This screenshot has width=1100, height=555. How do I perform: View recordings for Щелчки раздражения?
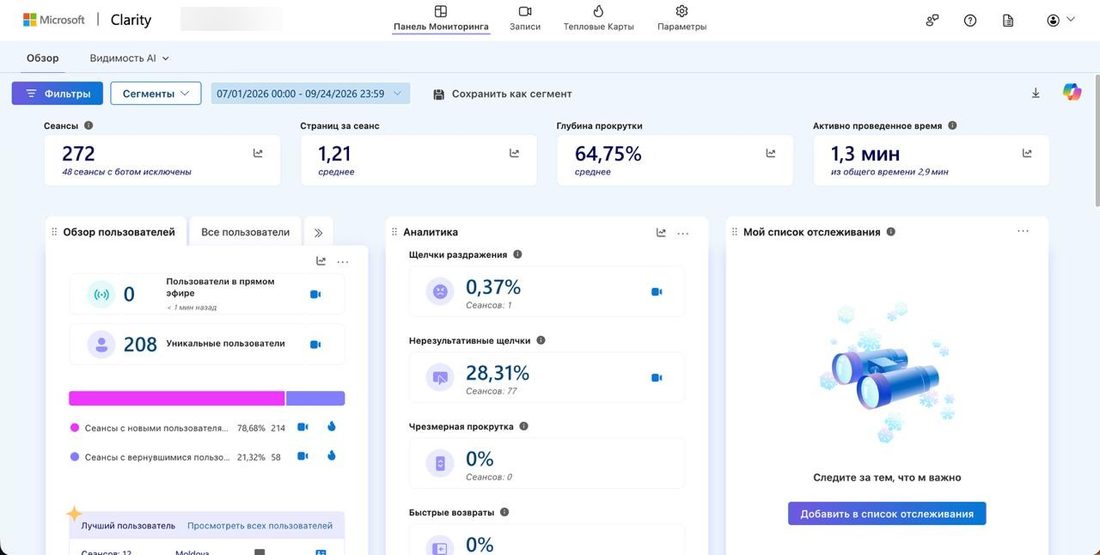[x=657, y=292]
